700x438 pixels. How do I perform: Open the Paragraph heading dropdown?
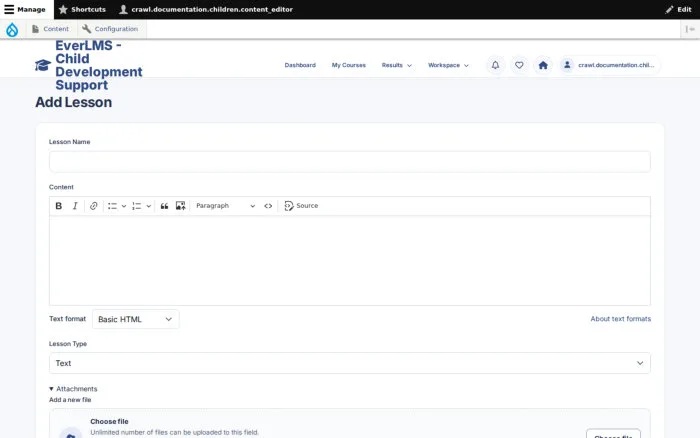click(225, 206)
